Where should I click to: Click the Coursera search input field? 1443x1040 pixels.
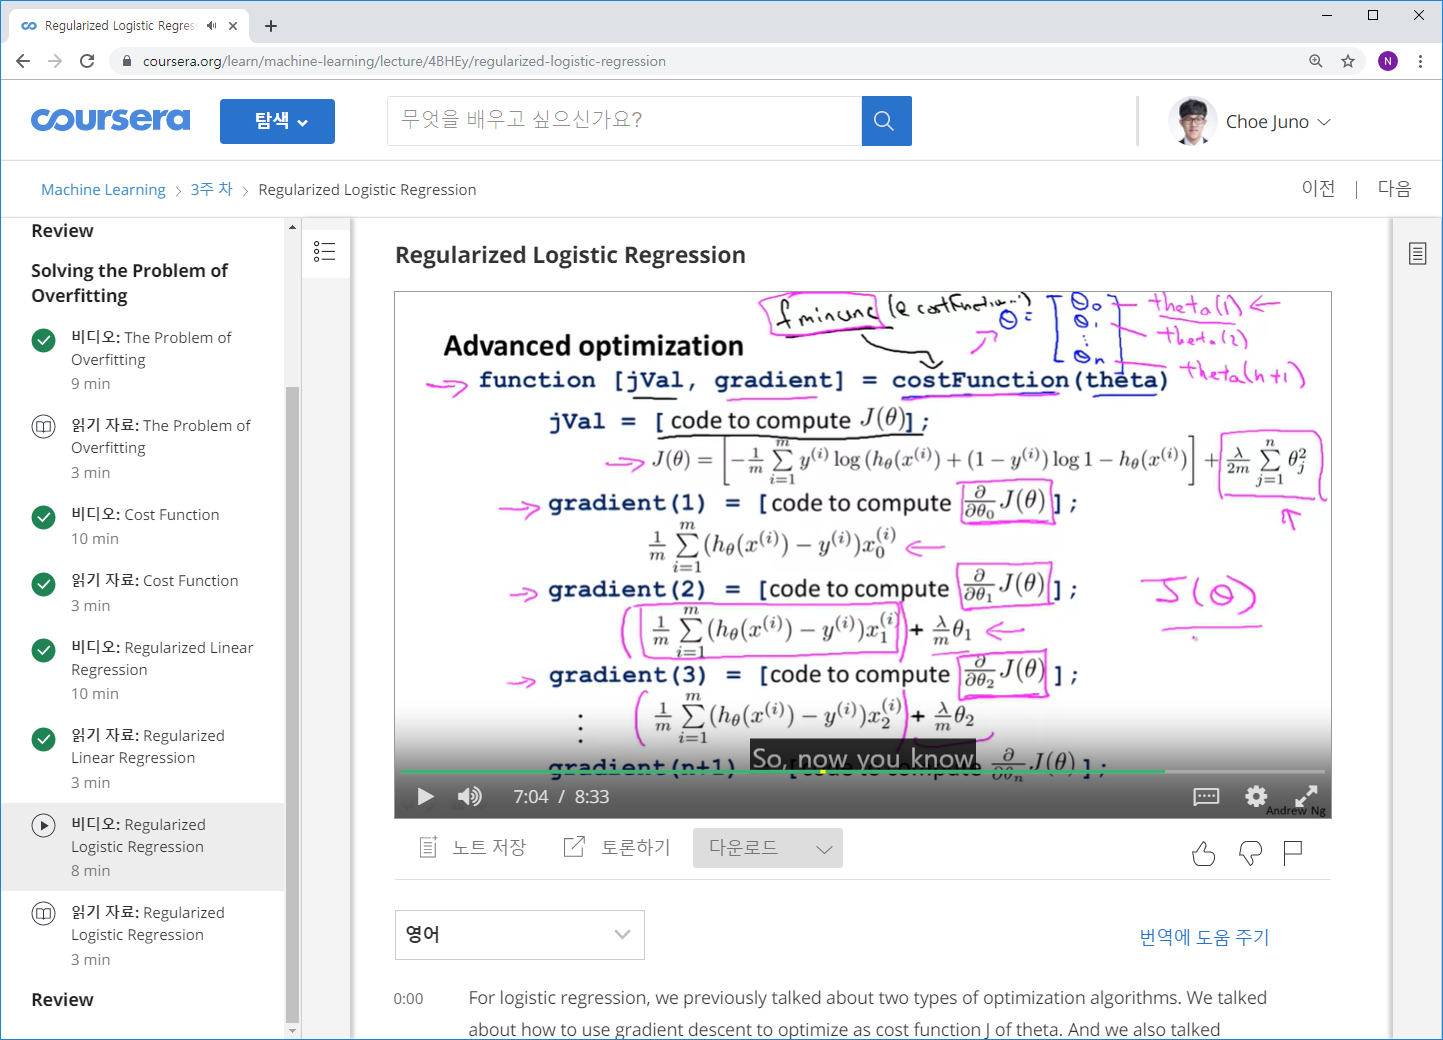point(624,121)
